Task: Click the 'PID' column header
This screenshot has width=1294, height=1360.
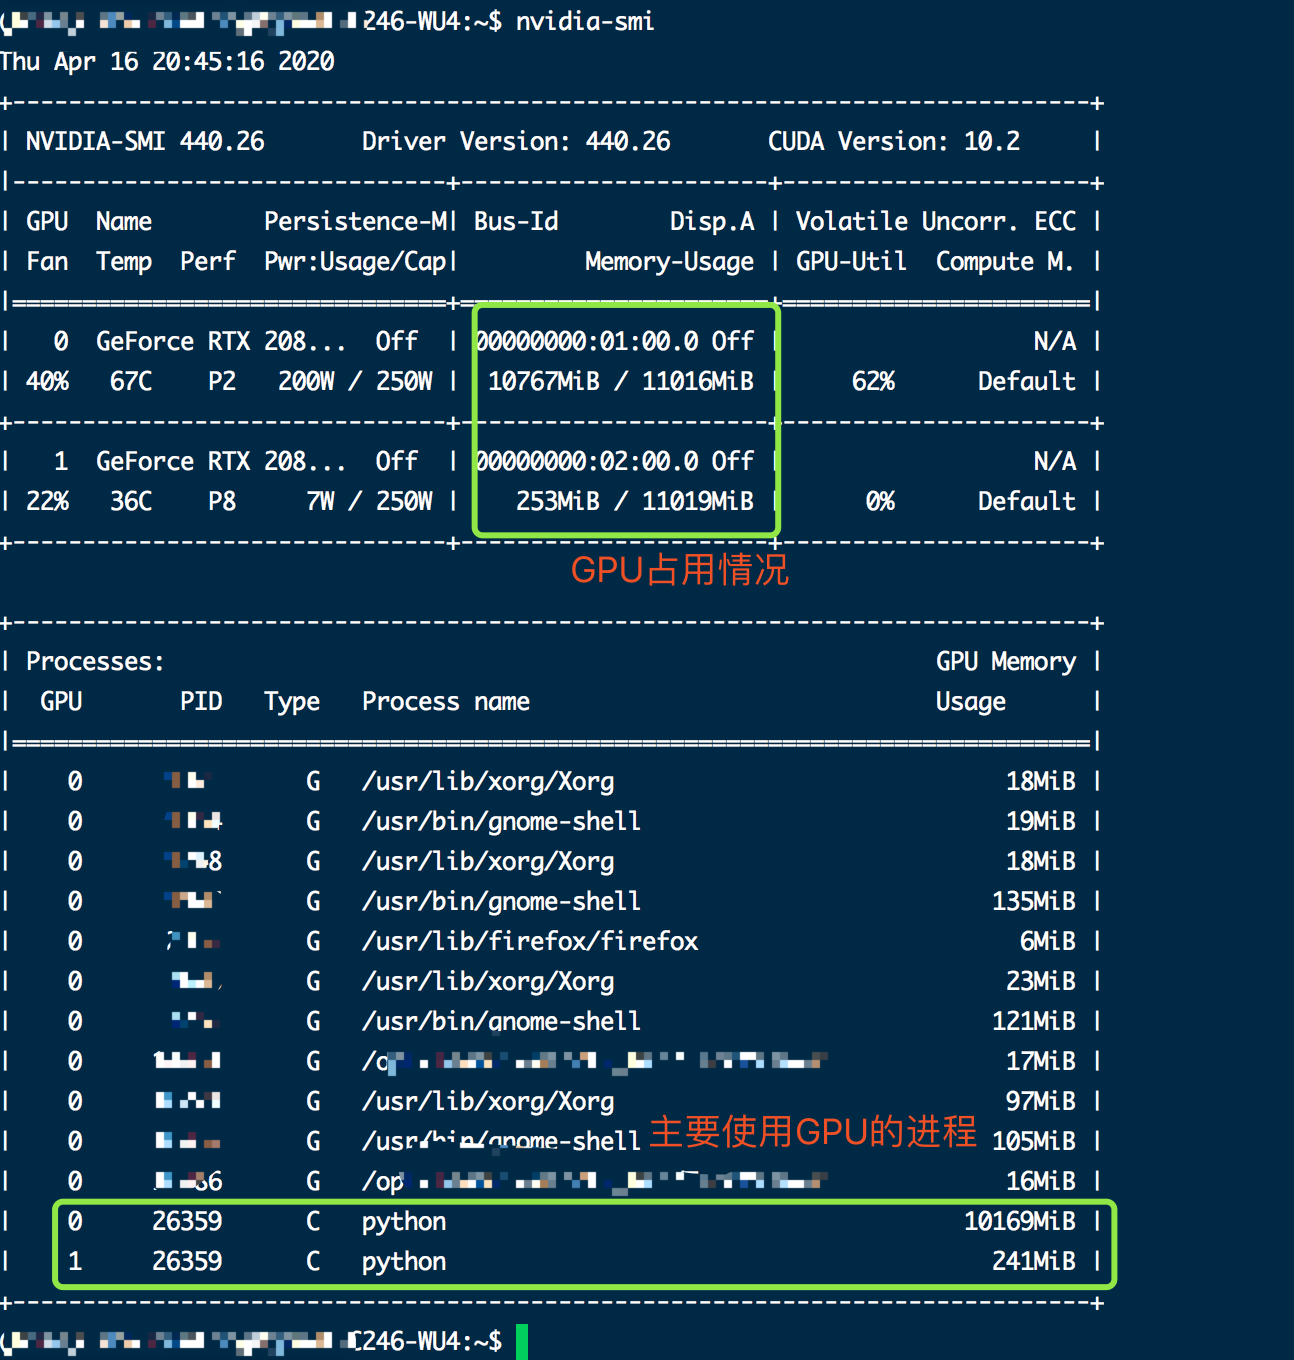Action: pyautogui.click(x=201, y=701)
